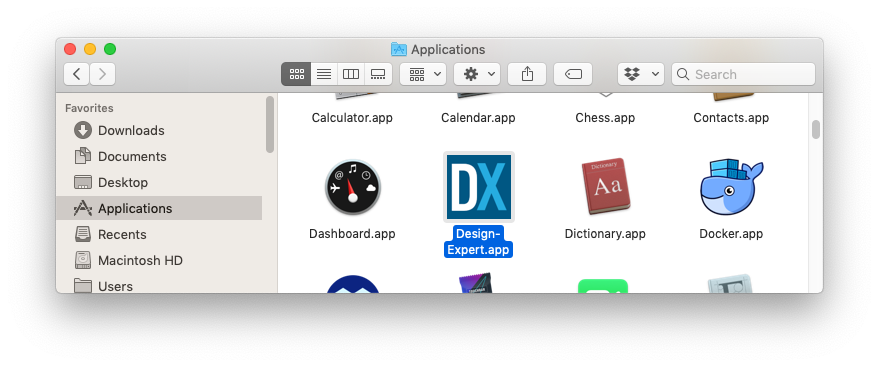
Task: Click the Macintosh HD drive icon
Action: [83, 260]
